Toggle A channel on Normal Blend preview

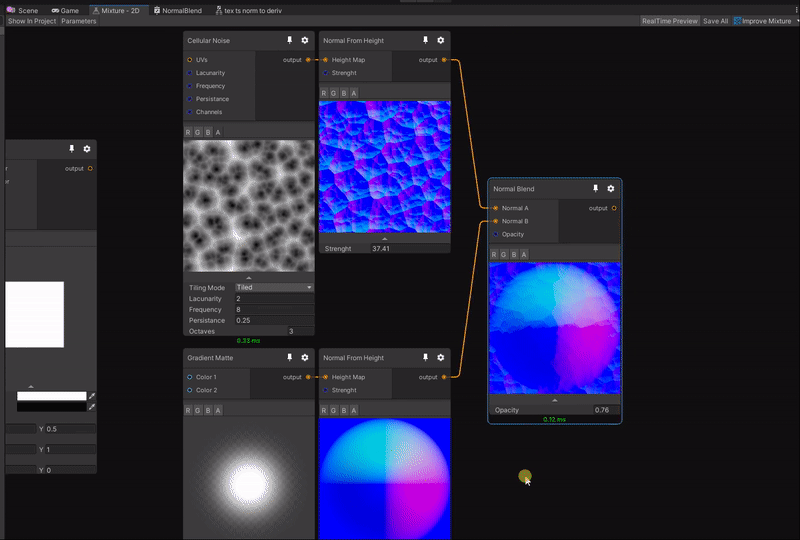(524, 254)
